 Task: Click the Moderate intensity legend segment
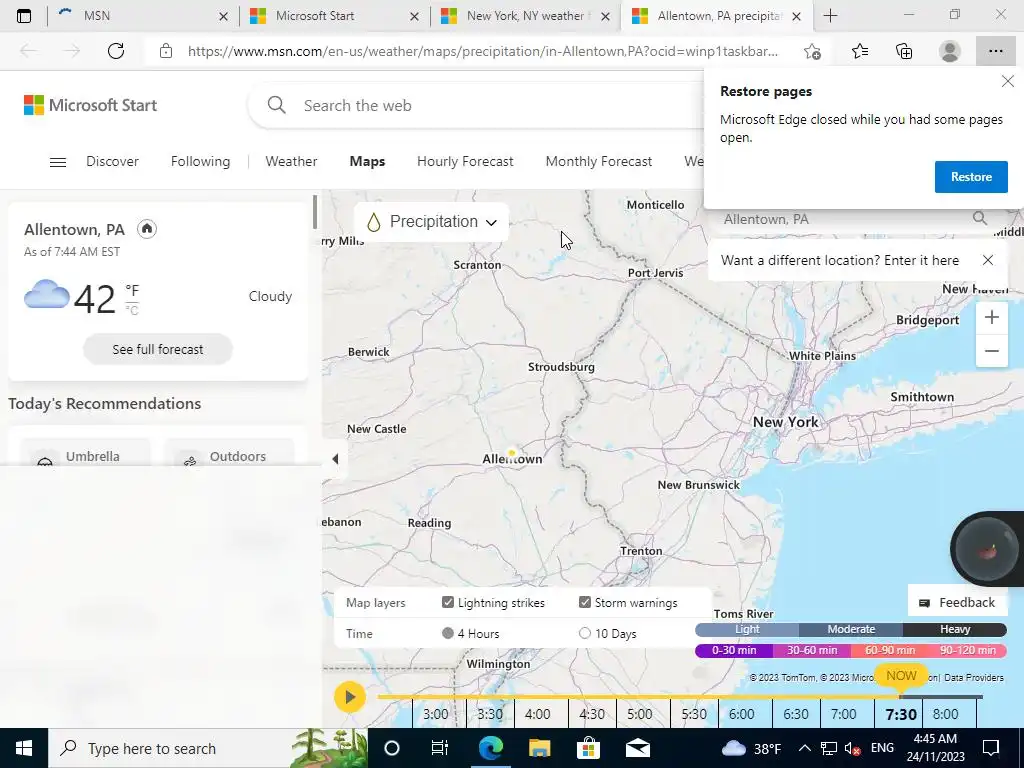tap(851, 629)
